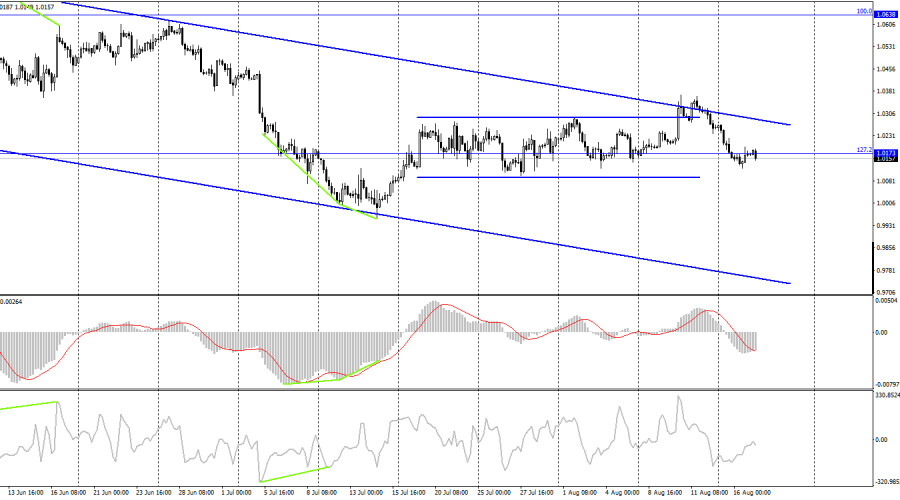Click the 0.9931 price scale value
This screenshot has height=500, width=900.
(887, 226)
